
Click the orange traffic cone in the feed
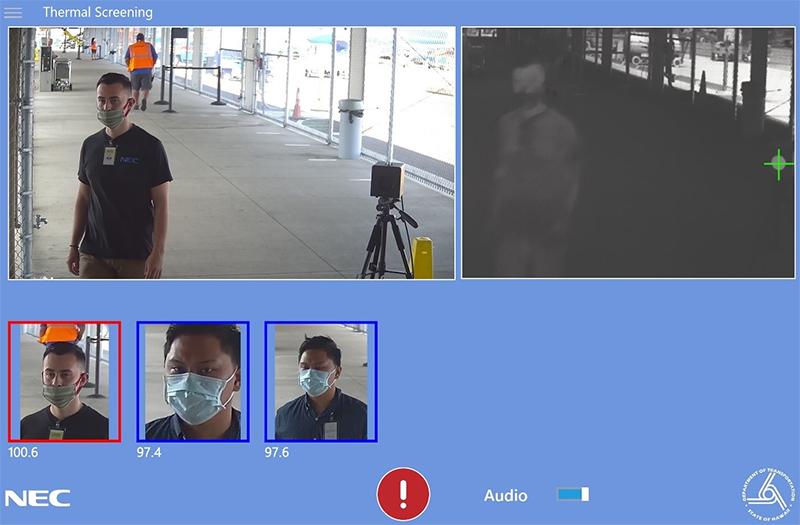tap(296, 105)
